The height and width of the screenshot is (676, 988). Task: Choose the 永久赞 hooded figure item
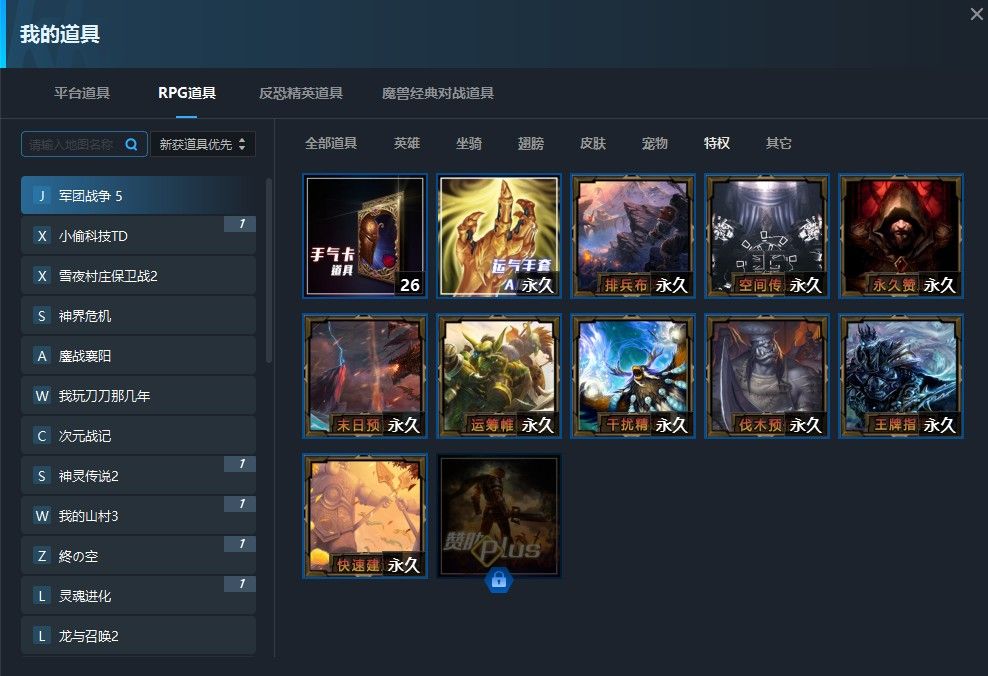click(901, 236)
